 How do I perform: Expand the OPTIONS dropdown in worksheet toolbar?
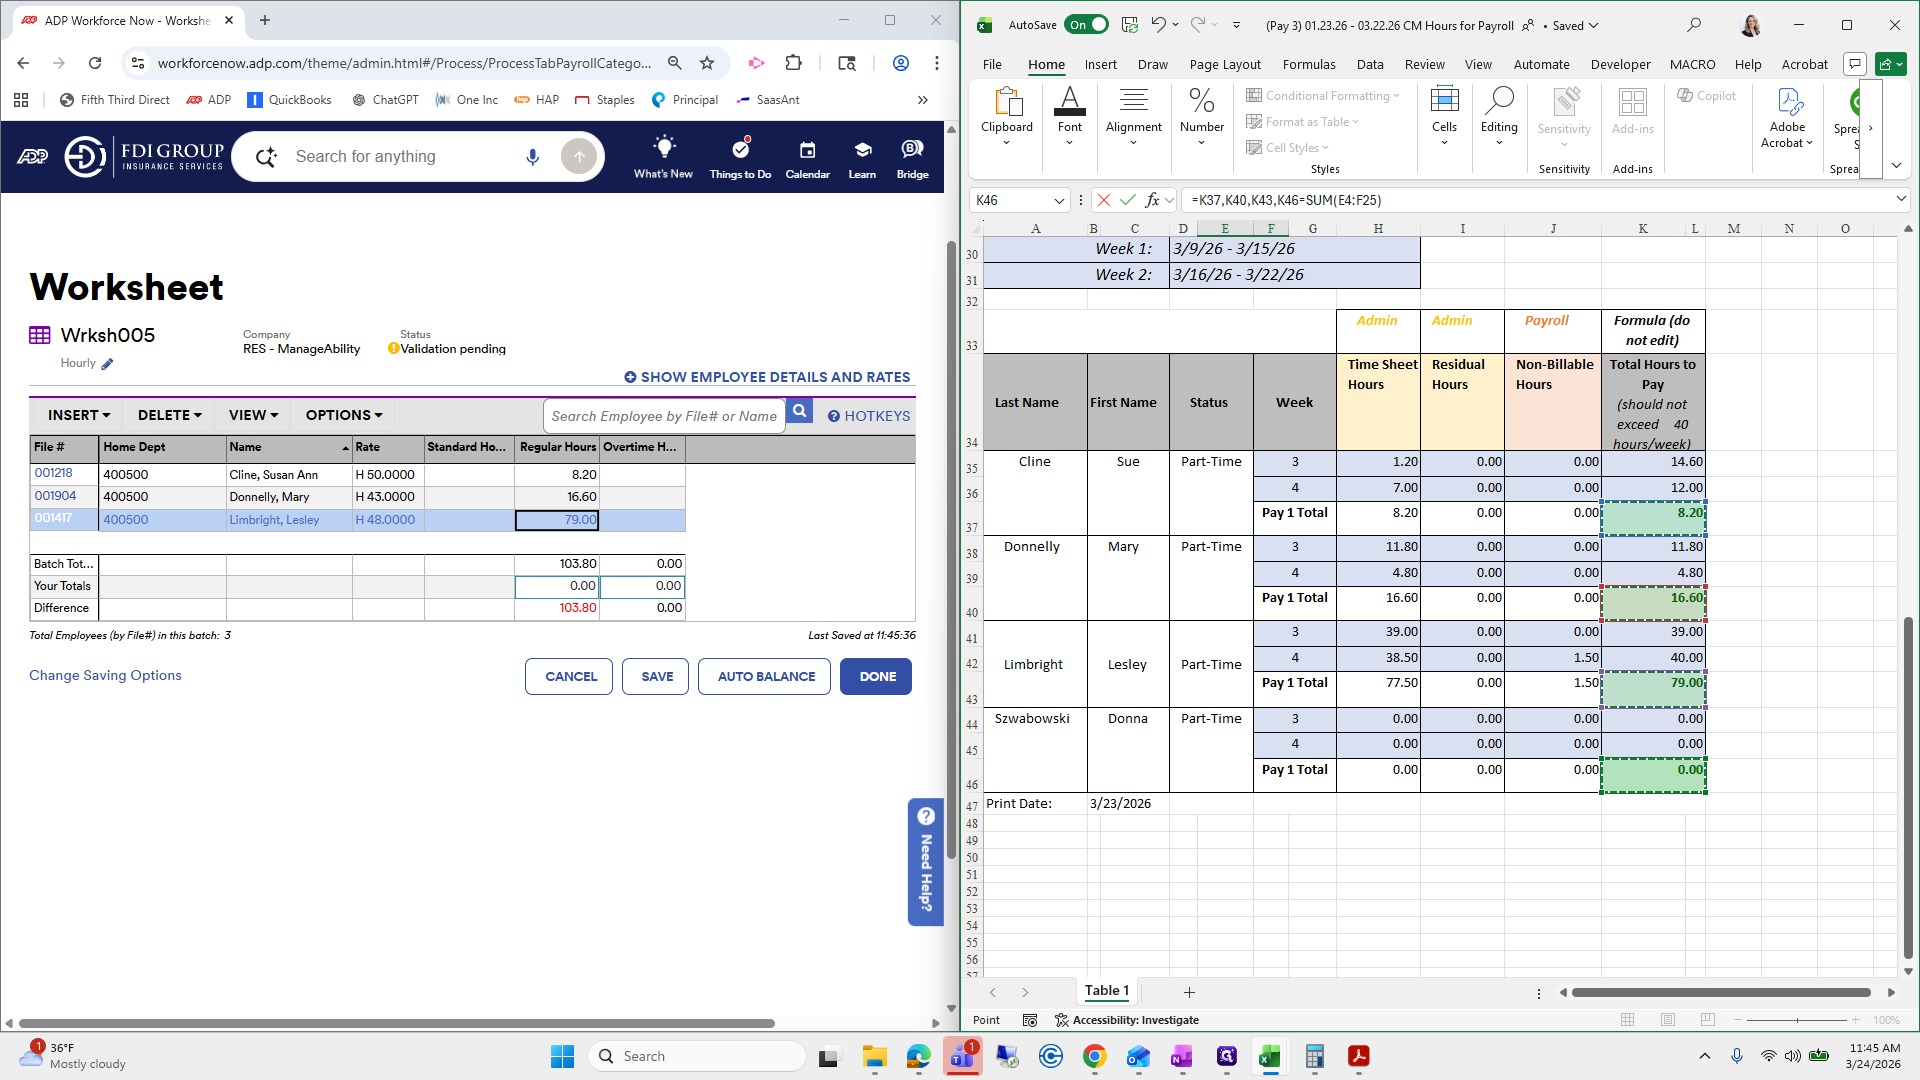344,415
